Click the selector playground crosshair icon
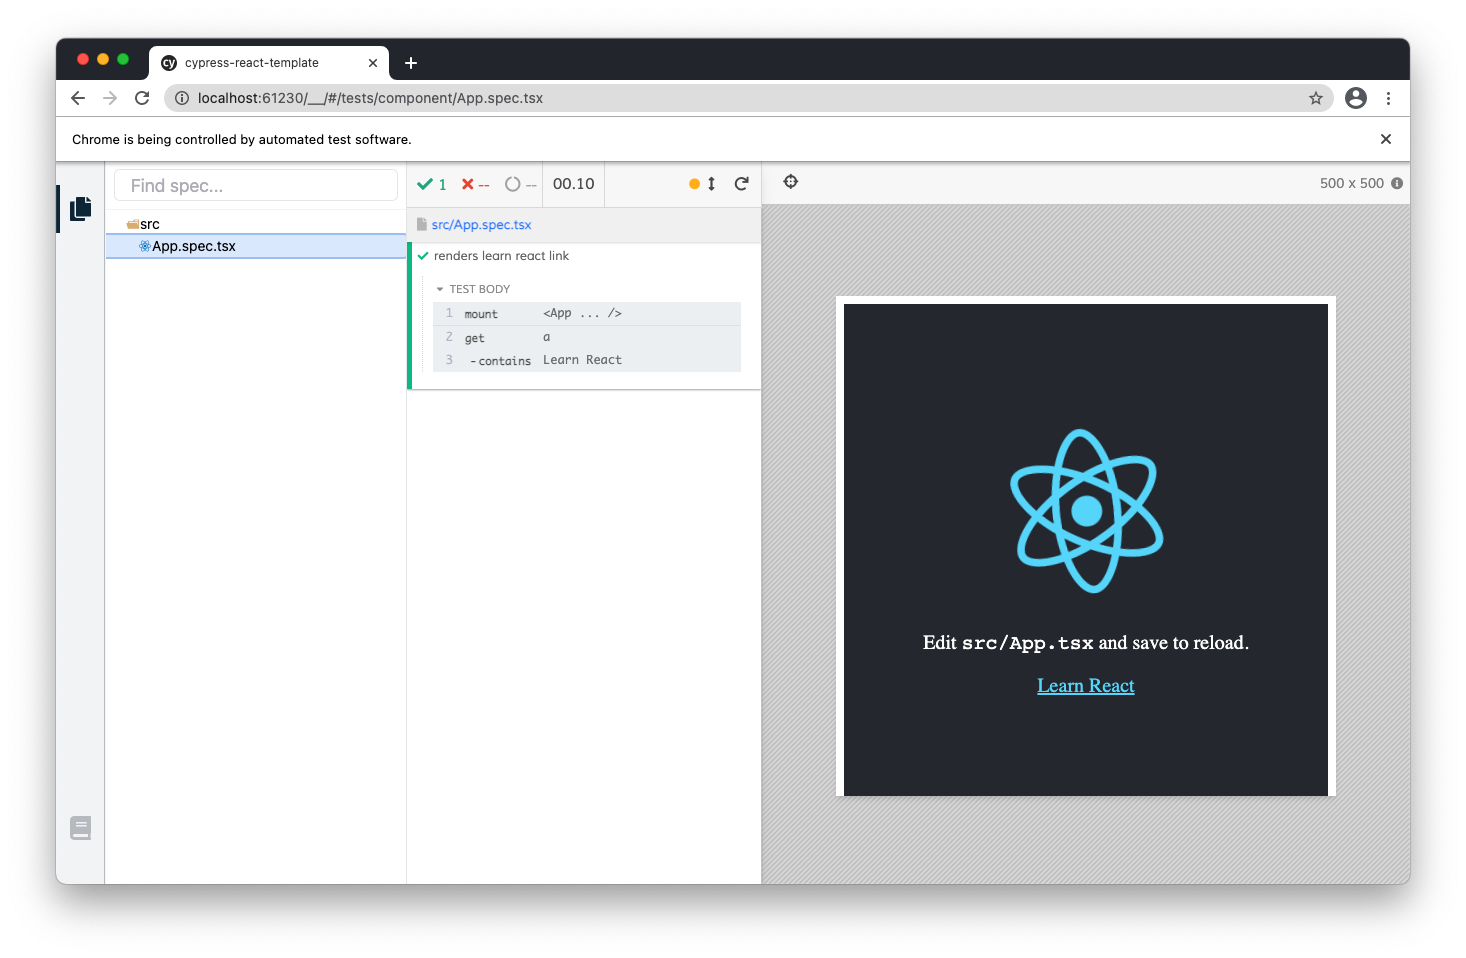 click(x=791, y=182)
